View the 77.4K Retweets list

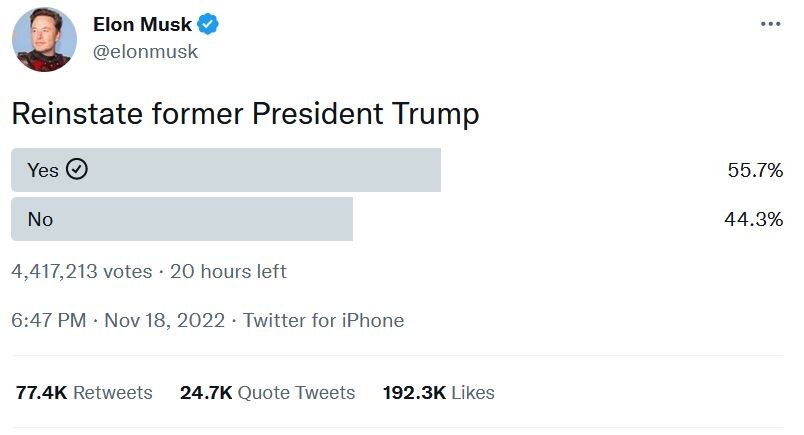pyautogui.click(x=84, y=393)
